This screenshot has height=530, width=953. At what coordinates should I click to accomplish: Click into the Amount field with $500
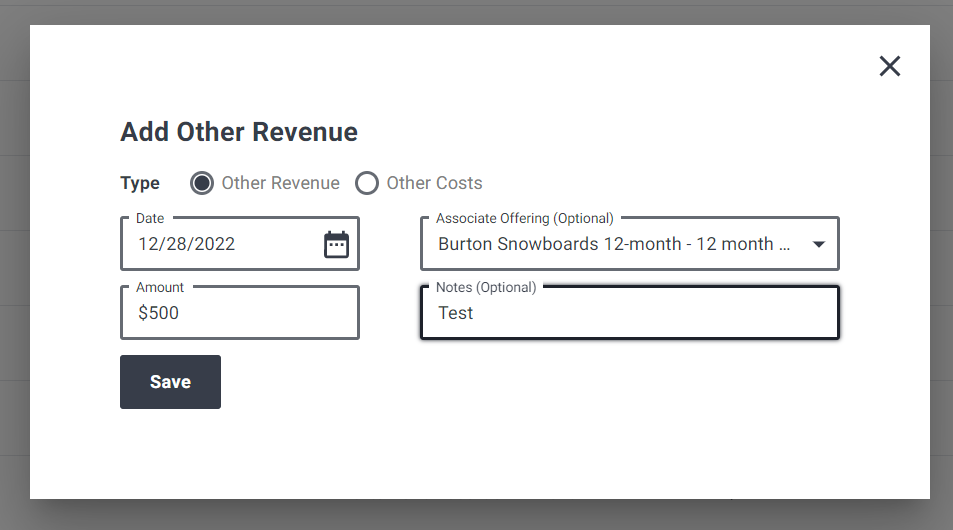tap(239, 313)
